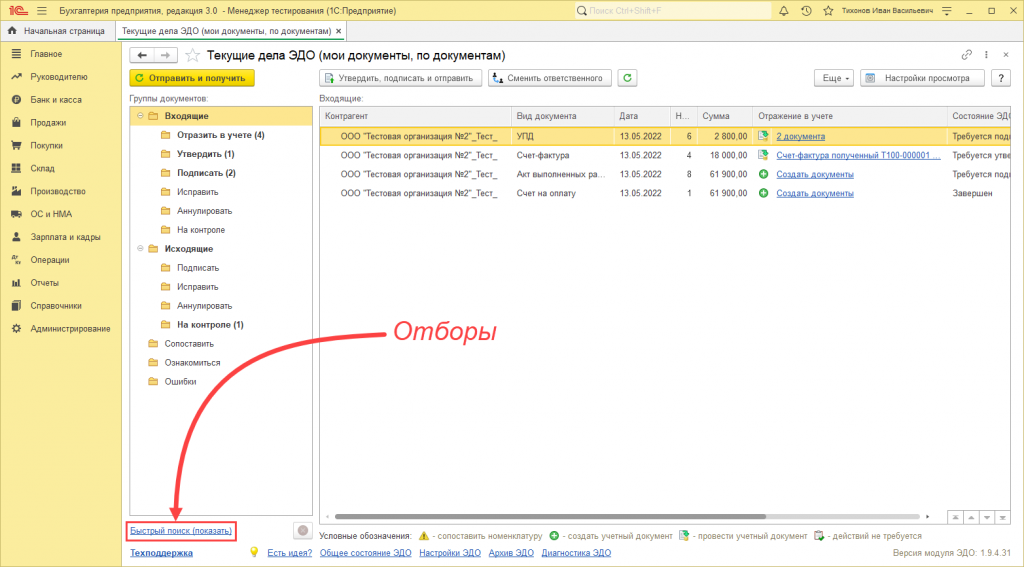The width and height of the screenshot is (1024, 567).
Task: Open Руководителю section in sidebar
Action: point(61,77)
